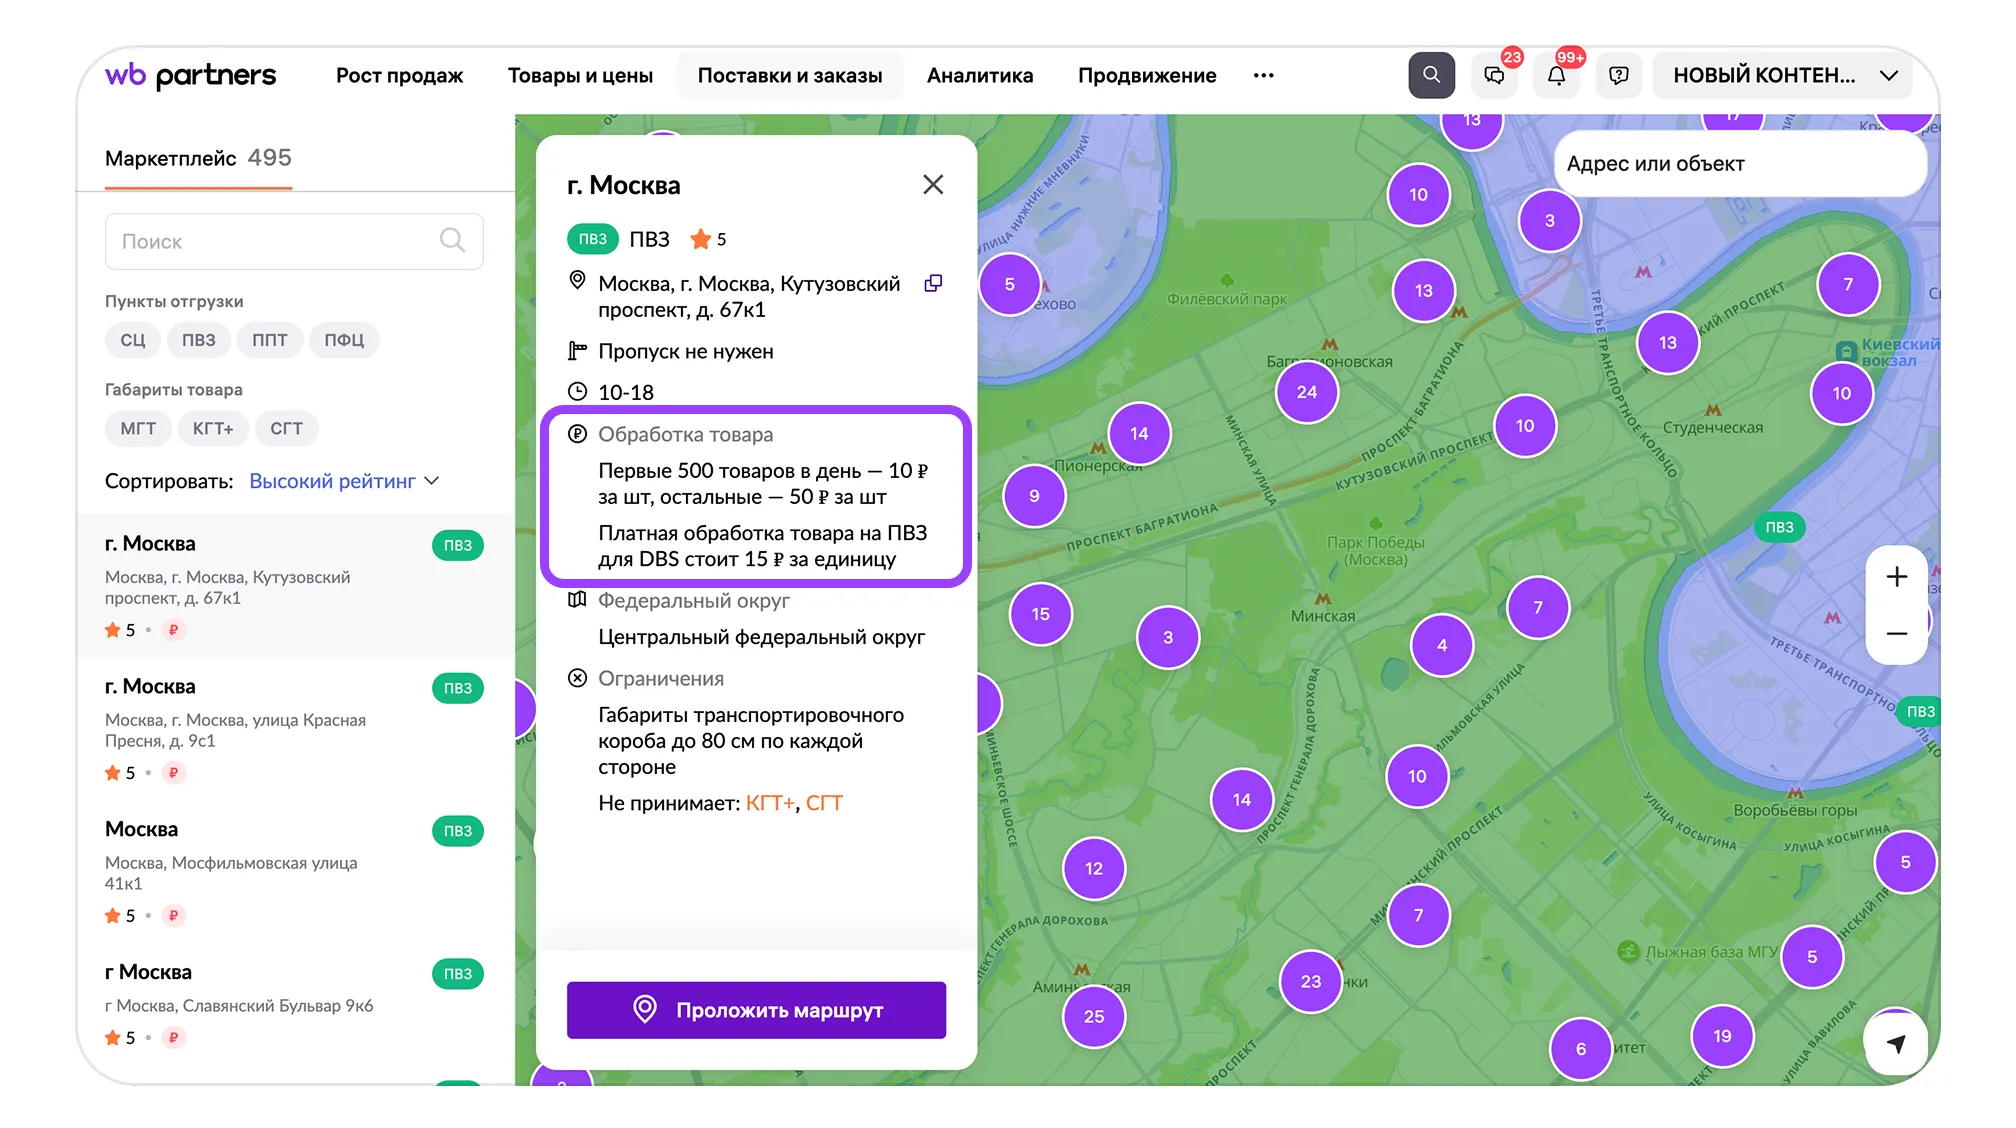The image size is (2016, 1128).
Task: Toggle the ПВЗ shipping point filter
Action: pos(199,340)
